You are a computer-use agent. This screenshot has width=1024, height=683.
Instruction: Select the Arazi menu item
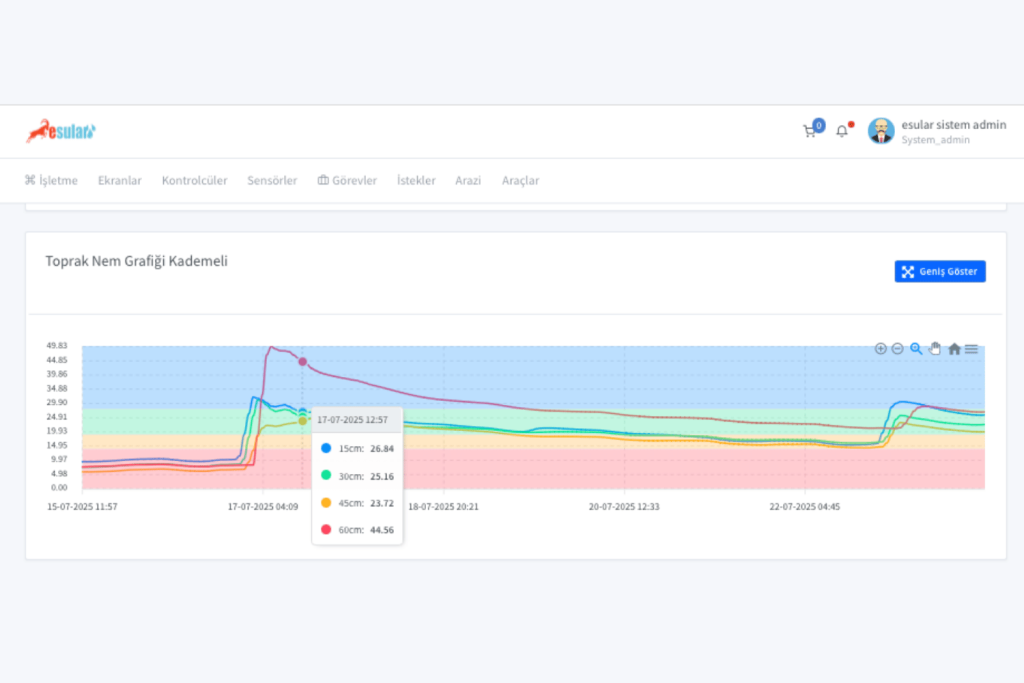pos(468,181)
